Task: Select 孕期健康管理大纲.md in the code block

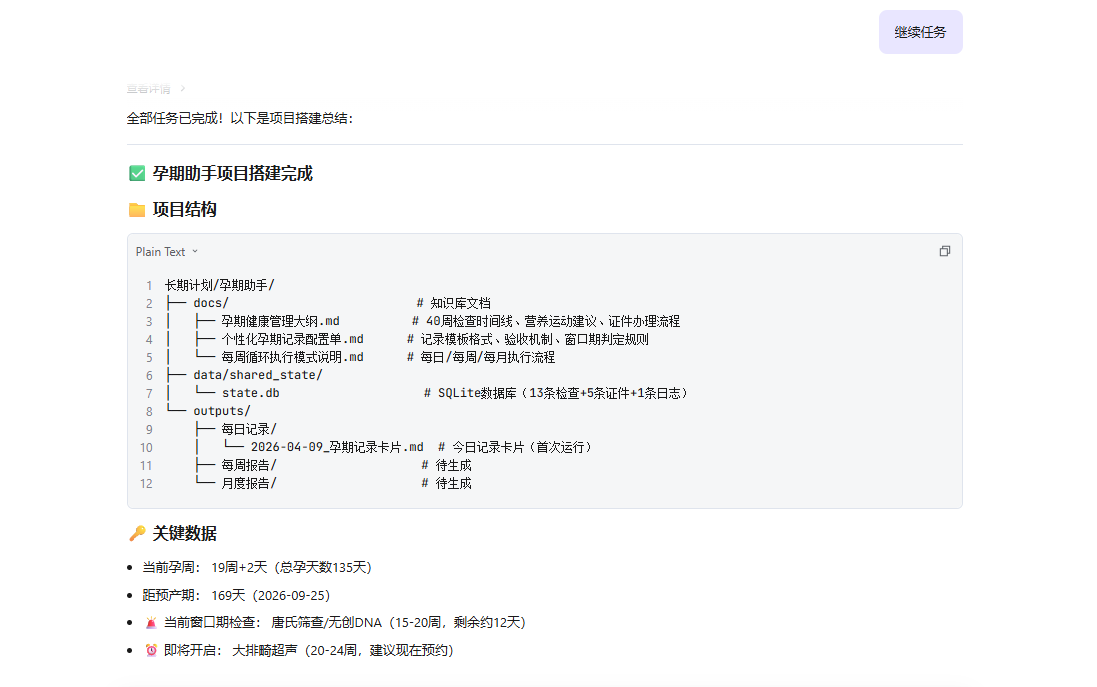Action: 280,322
